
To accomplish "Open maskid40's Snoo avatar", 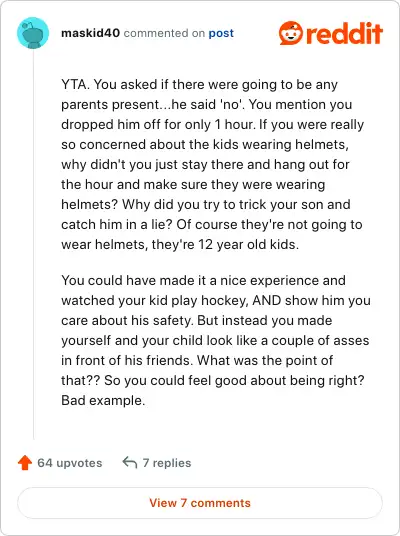I will tap(33, 33).
